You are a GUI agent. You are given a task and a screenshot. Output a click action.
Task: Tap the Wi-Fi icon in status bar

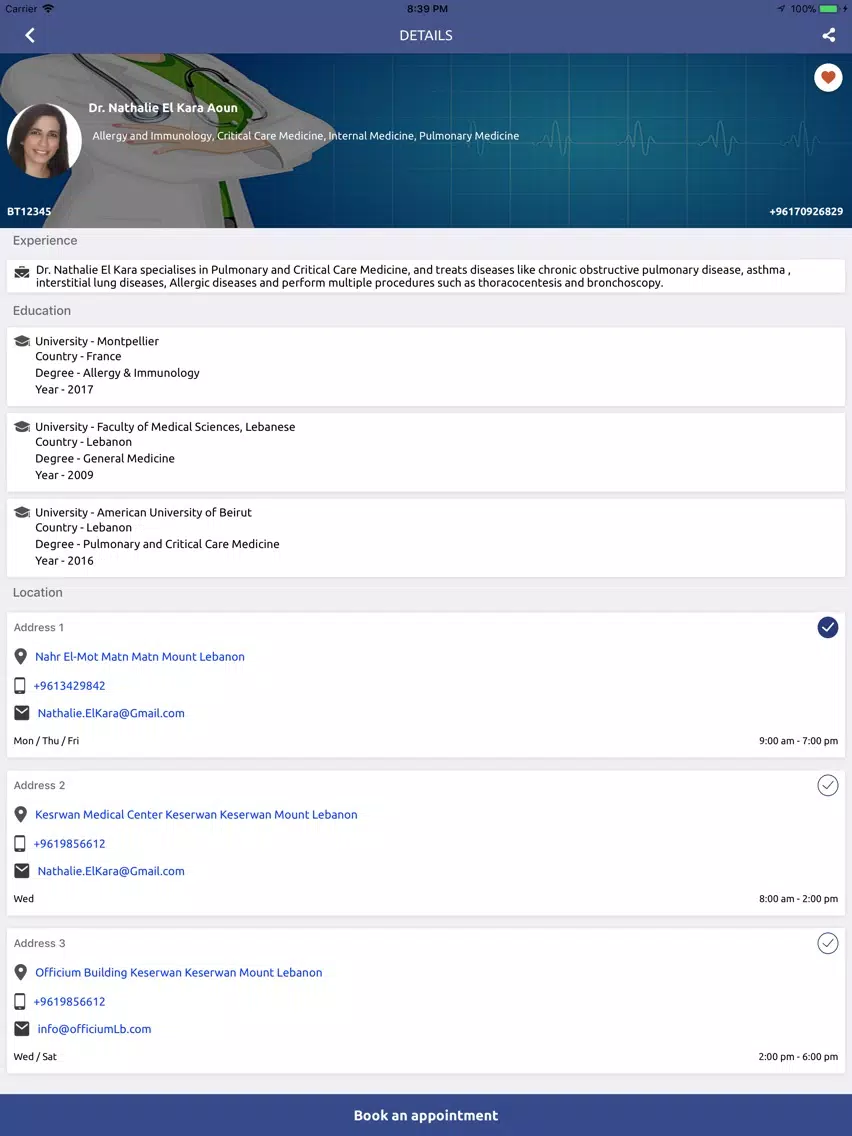(x=48, y=9)
